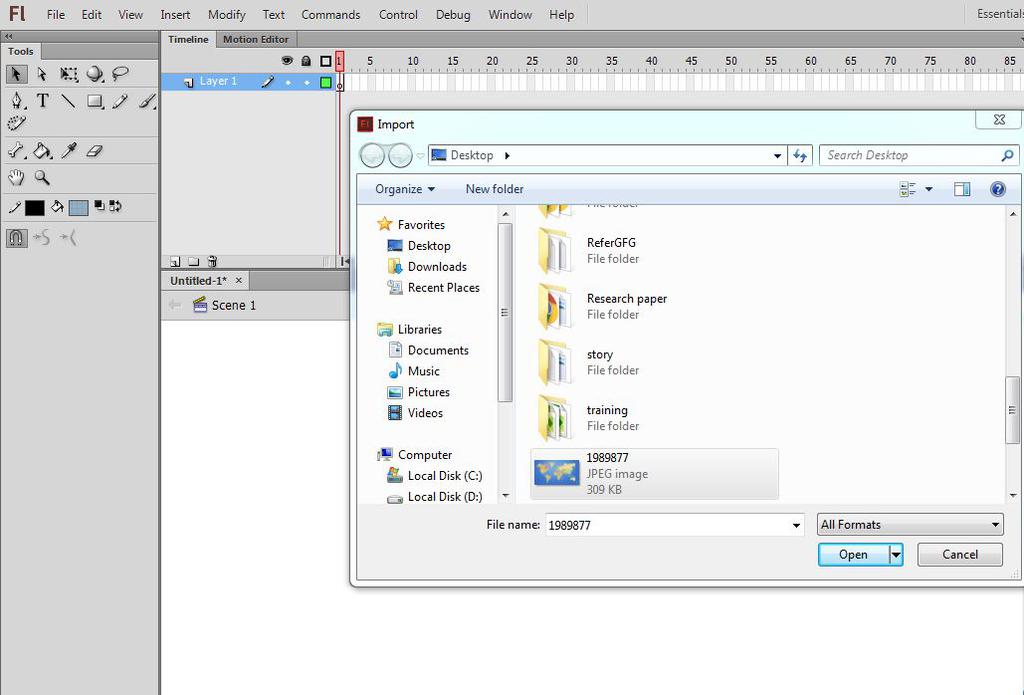Toggle Snap to Objects magnet button
The height and width of the screenshot is (695, 1024).
tap(16, 238)
